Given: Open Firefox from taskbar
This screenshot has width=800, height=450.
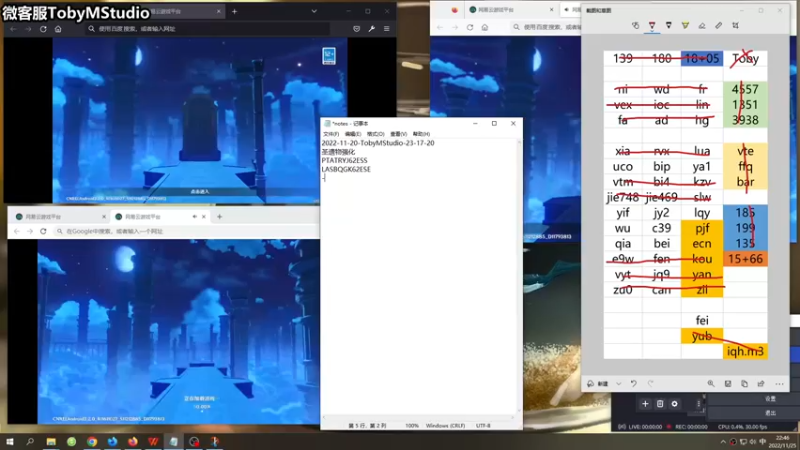Looking at the screenshot, I should tap(133, 441).
